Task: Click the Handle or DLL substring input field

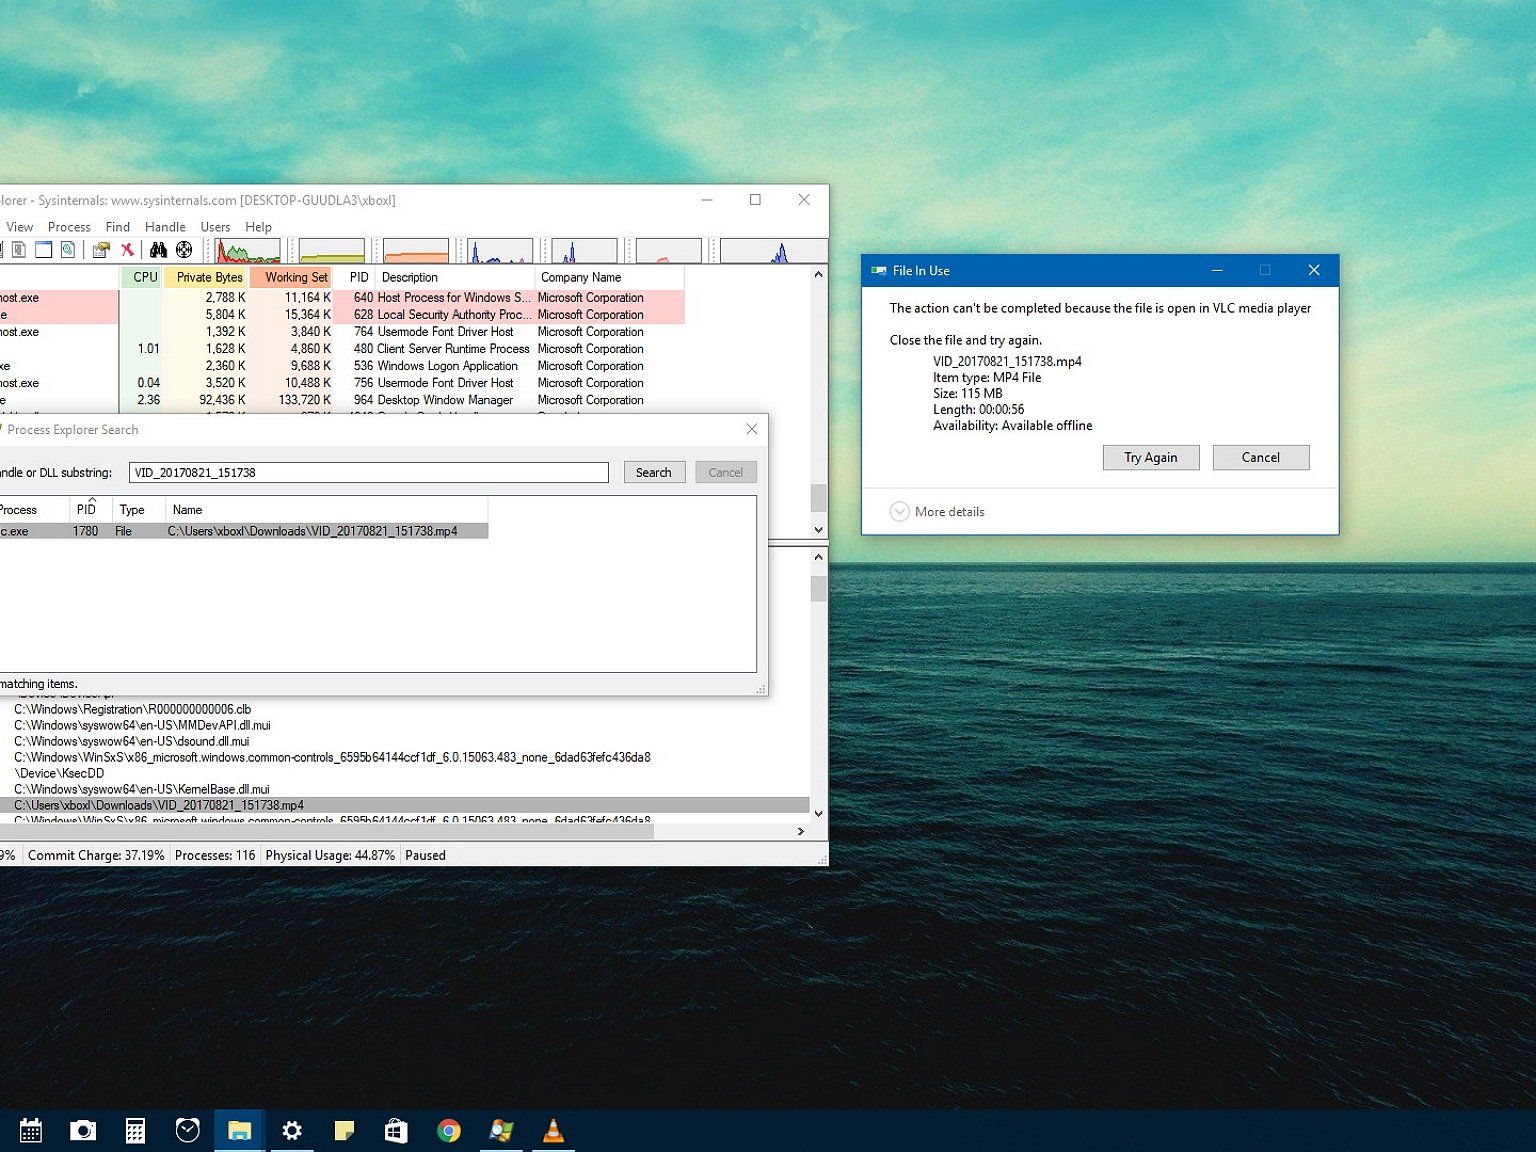Action: (368, 473)
